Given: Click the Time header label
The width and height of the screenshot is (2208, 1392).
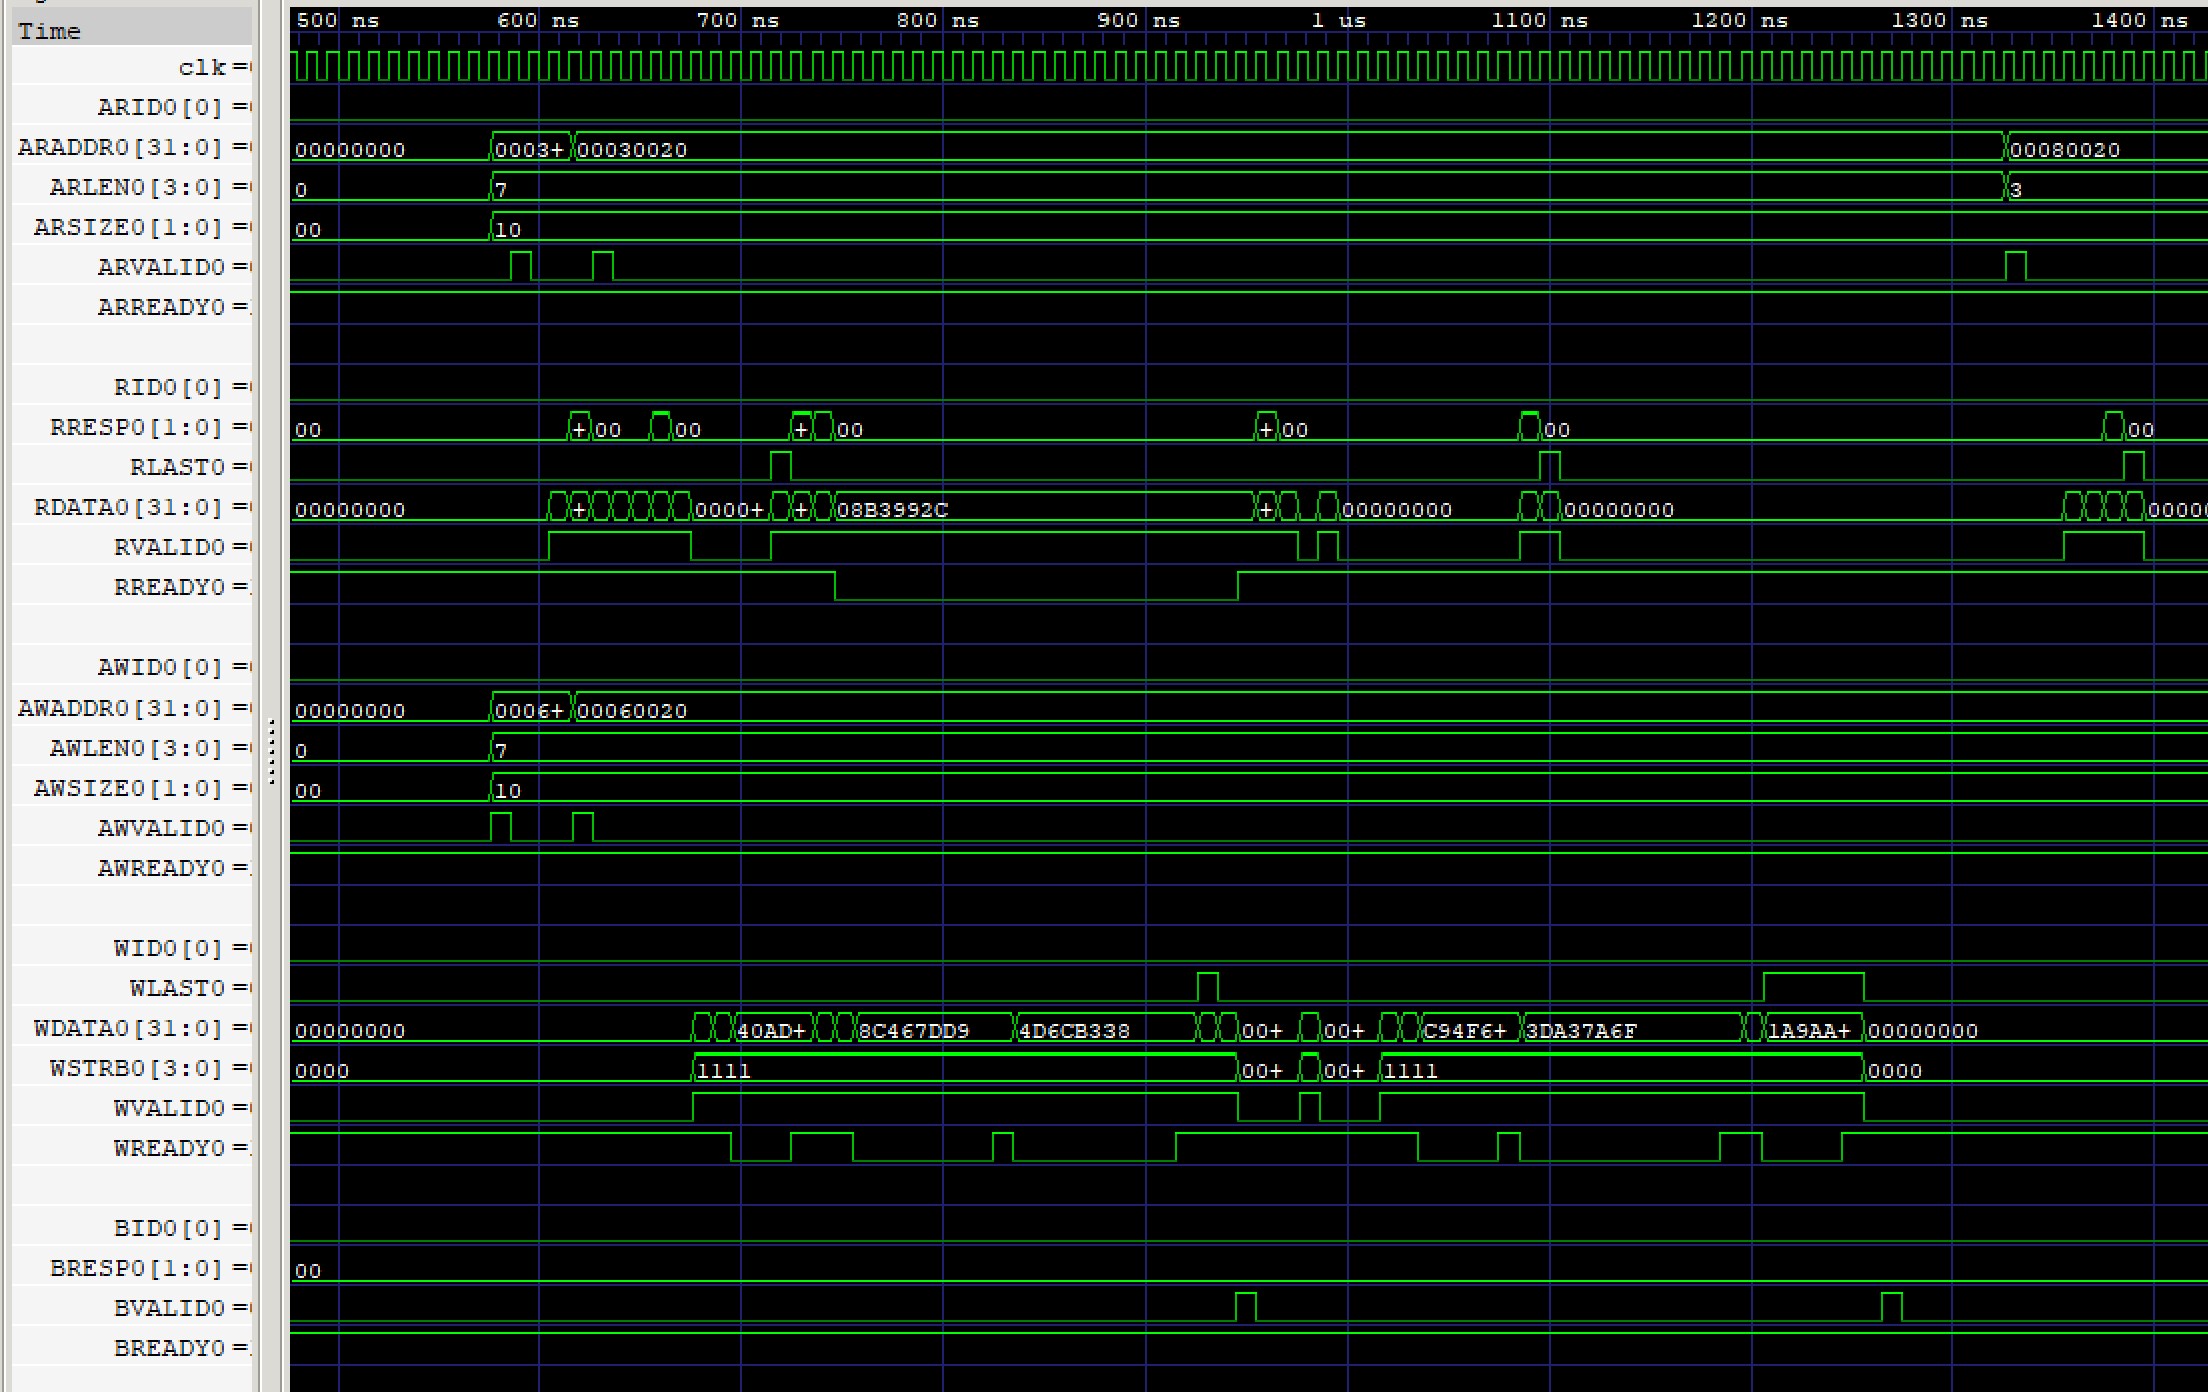Looking at the screenshot, I should 49,31.
